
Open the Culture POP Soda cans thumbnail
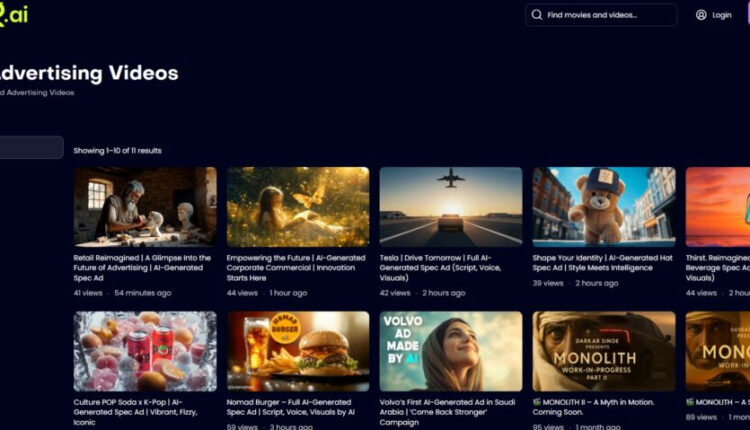145,351
